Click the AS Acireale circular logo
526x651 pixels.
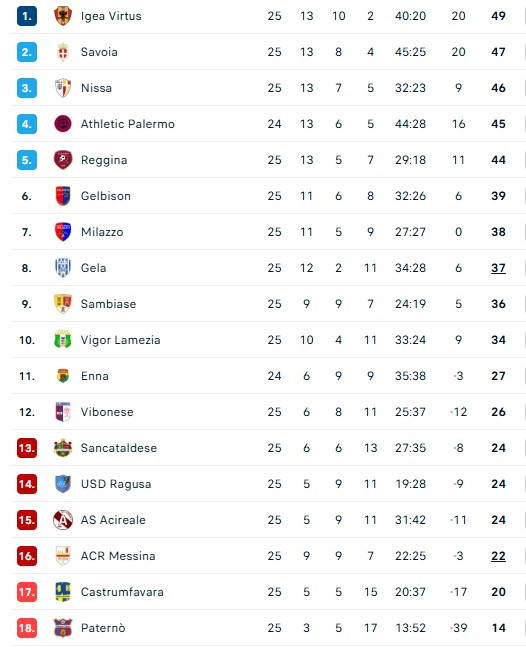63,520
